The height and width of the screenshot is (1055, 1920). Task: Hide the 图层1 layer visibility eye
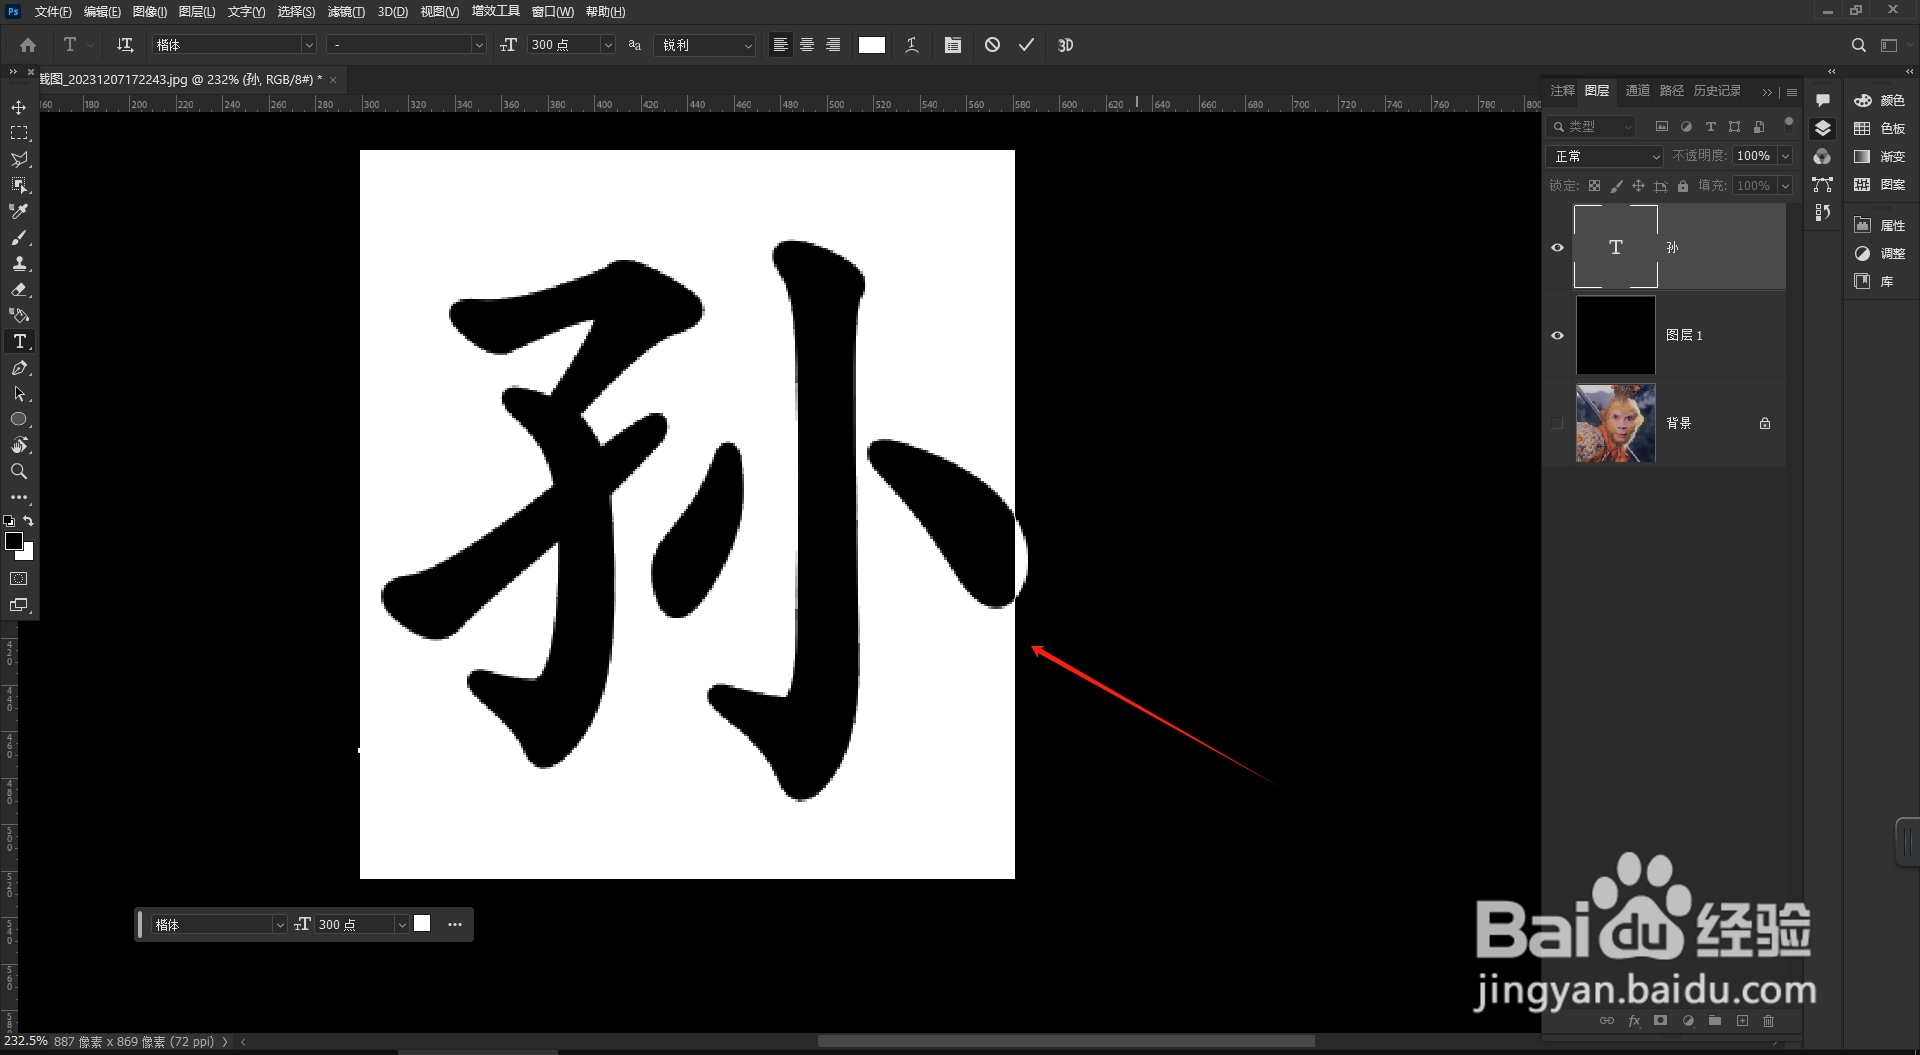click(1557, 335)
